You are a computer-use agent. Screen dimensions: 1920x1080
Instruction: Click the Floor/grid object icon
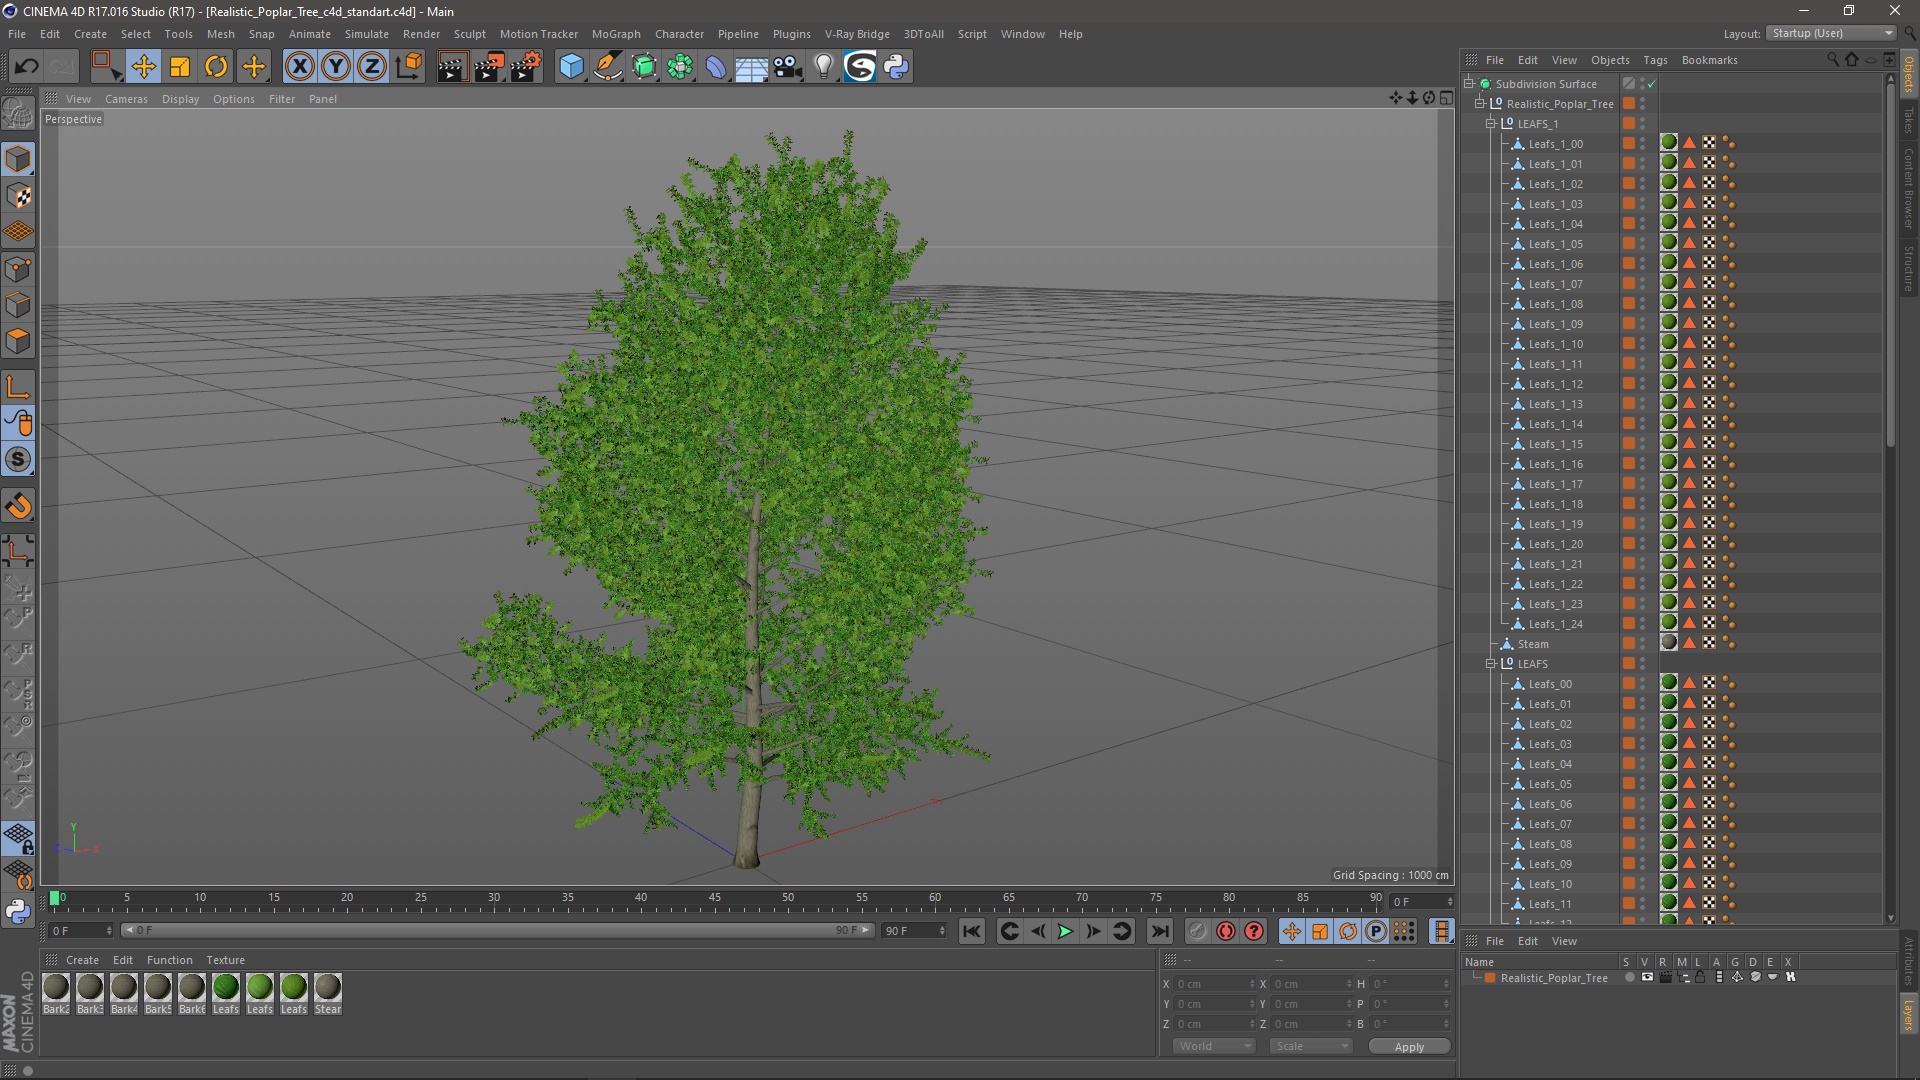751,67
